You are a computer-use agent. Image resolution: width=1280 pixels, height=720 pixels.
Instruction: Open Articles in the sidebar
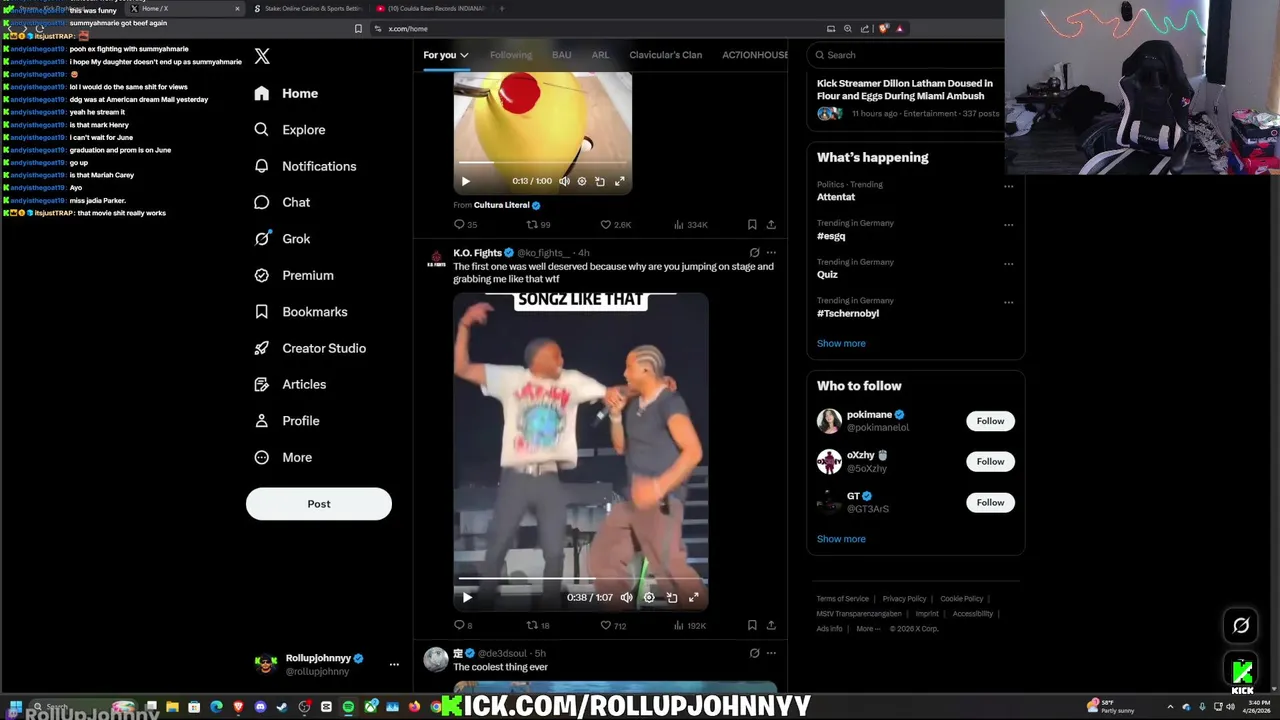290,384
